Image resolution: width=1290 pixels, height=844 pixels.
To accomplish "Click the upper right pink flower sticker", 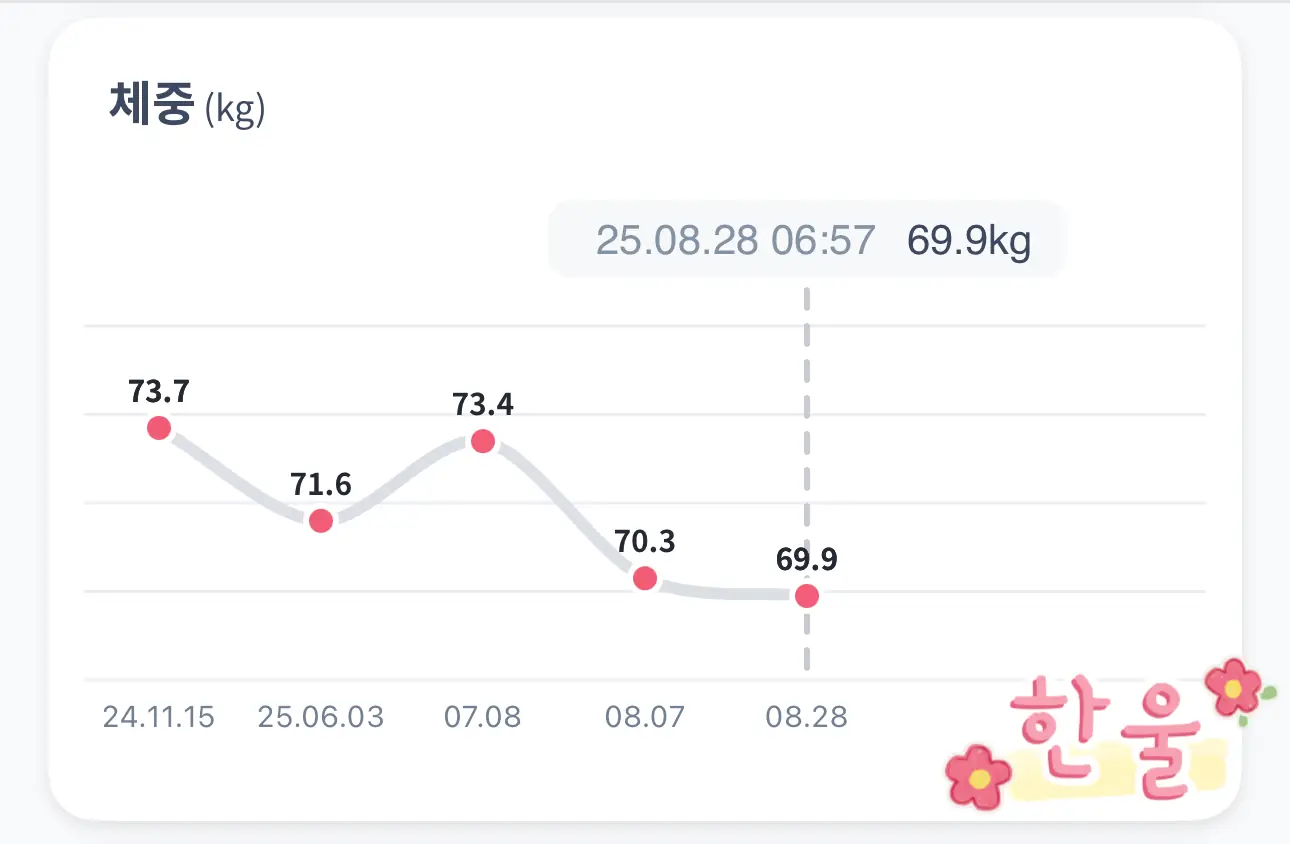I will (1234, 686).
